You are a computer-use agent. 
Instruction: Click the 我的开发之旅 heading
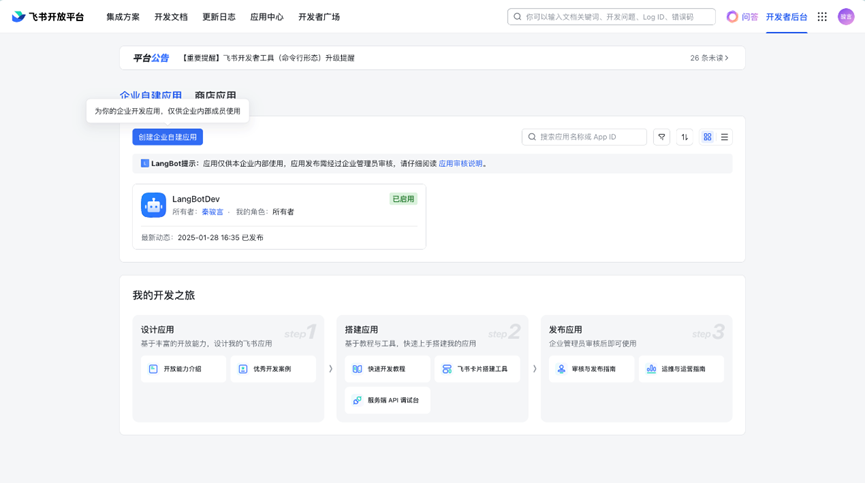coord(164,296)
